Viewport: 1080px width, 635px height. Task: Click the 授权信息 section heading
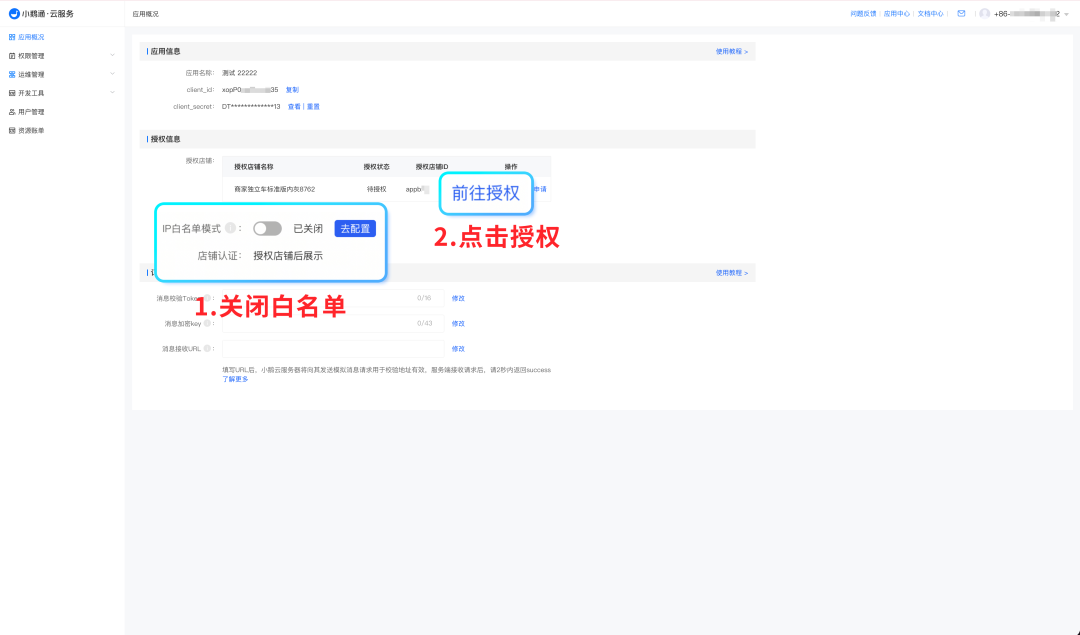(165, 139)
